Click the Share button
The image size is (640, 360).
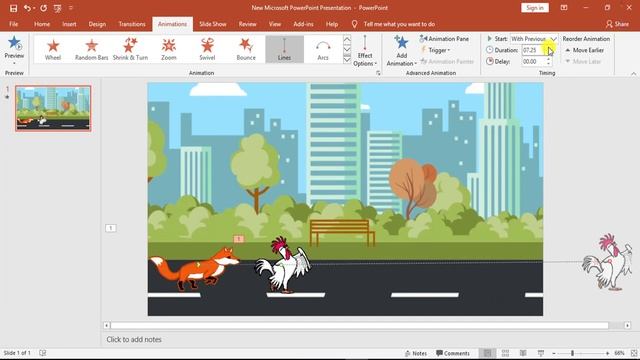coord(617,24)
